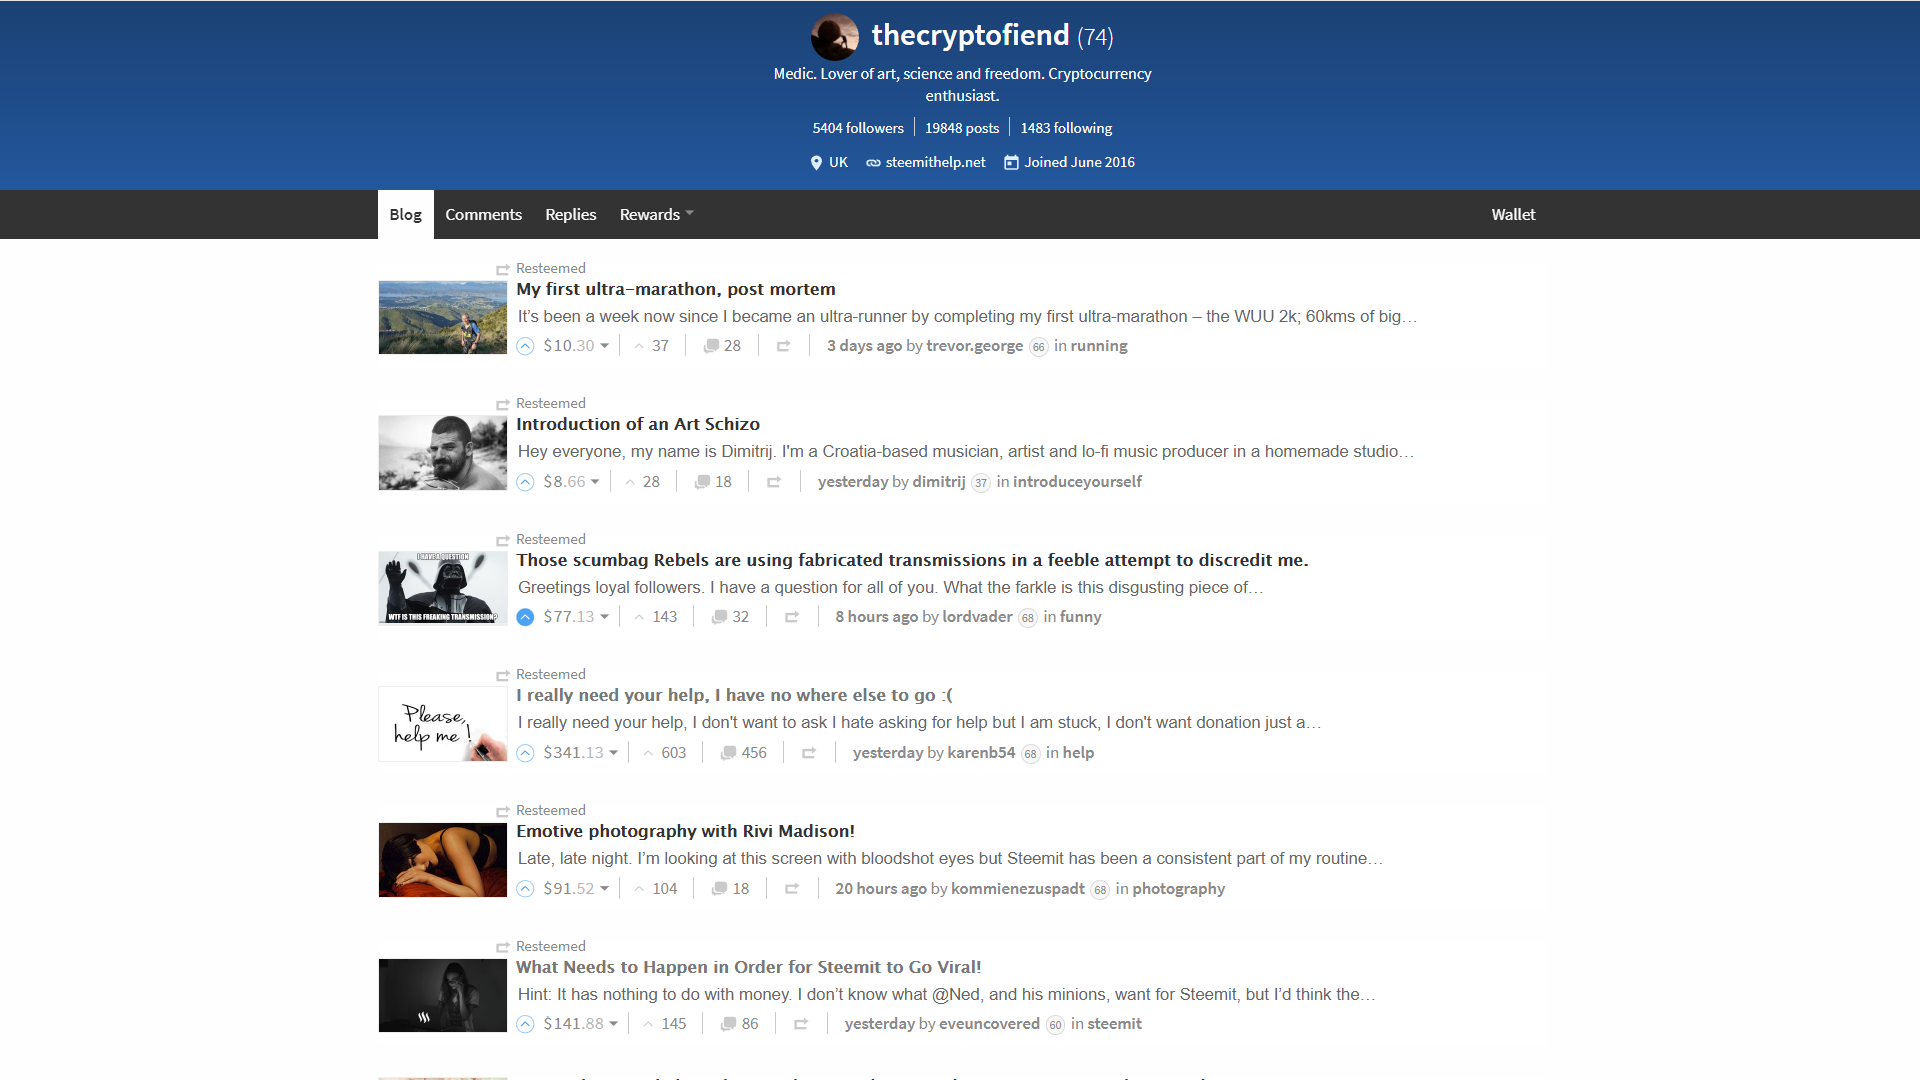Open What Needs to Happen post title
This screenshot has width=1920, height=1080.
pos(748,967)
